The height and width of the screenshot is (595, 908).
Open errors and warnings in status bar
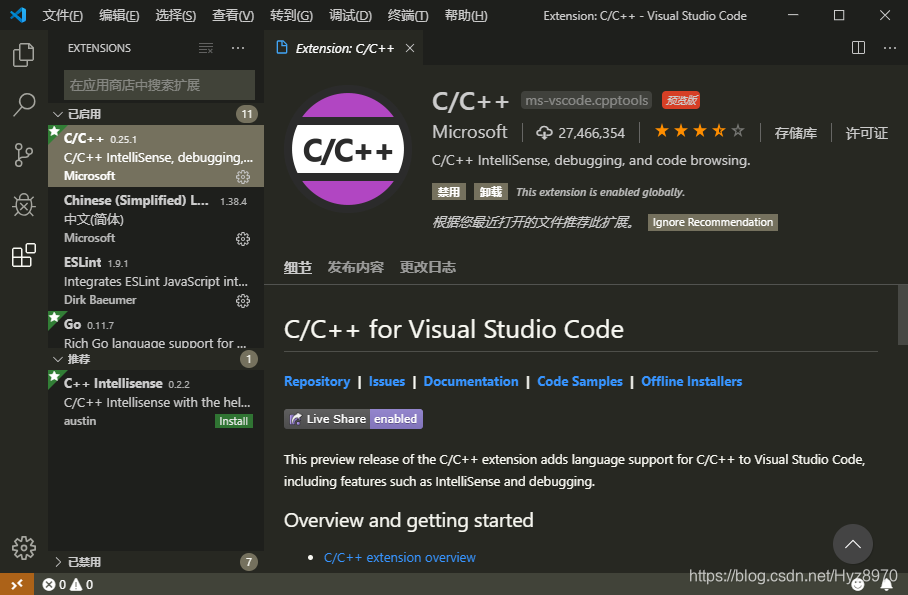(68, 584)
